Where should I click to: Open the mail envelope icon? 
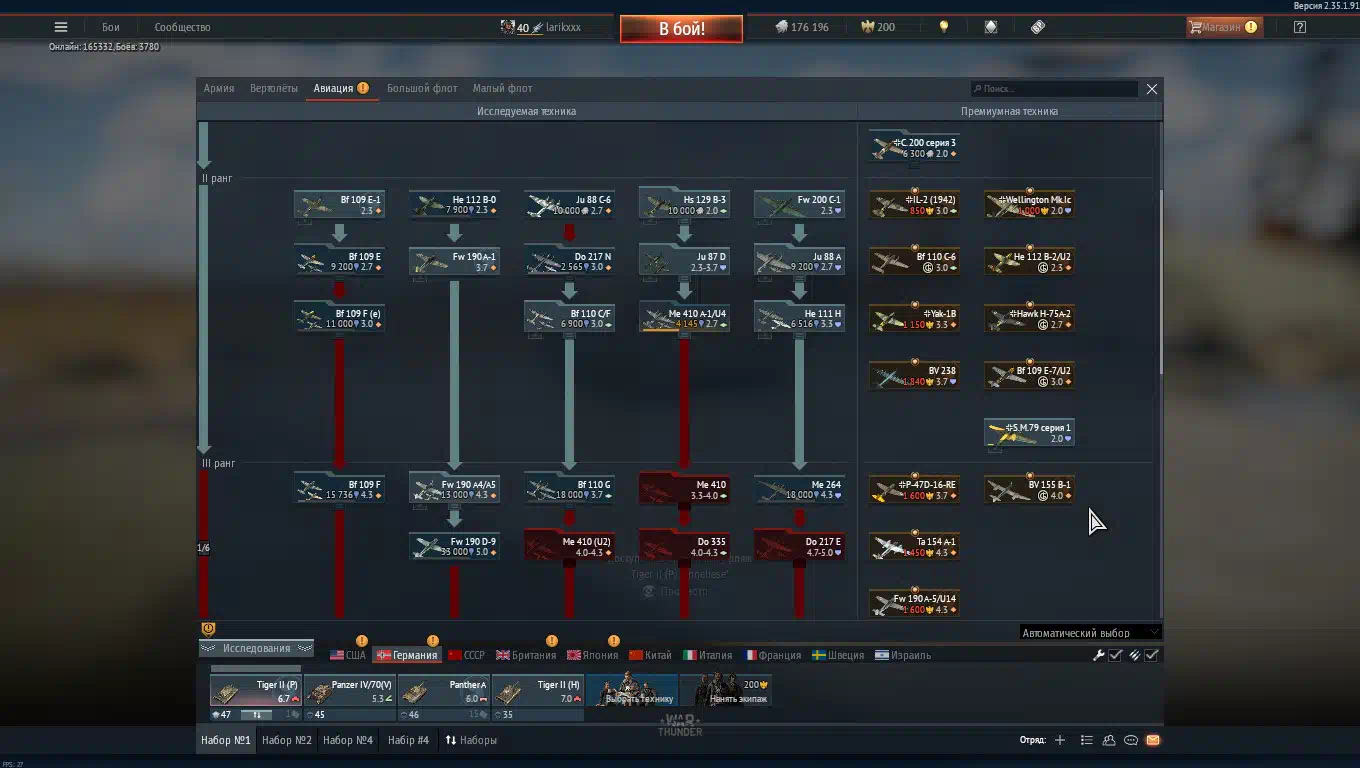1153,740
